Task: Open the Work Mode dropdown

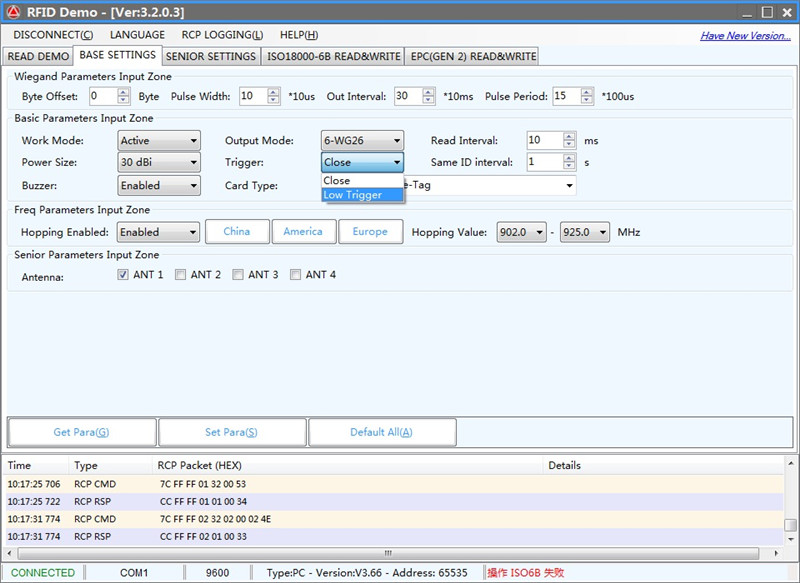Action: (159, 141)
